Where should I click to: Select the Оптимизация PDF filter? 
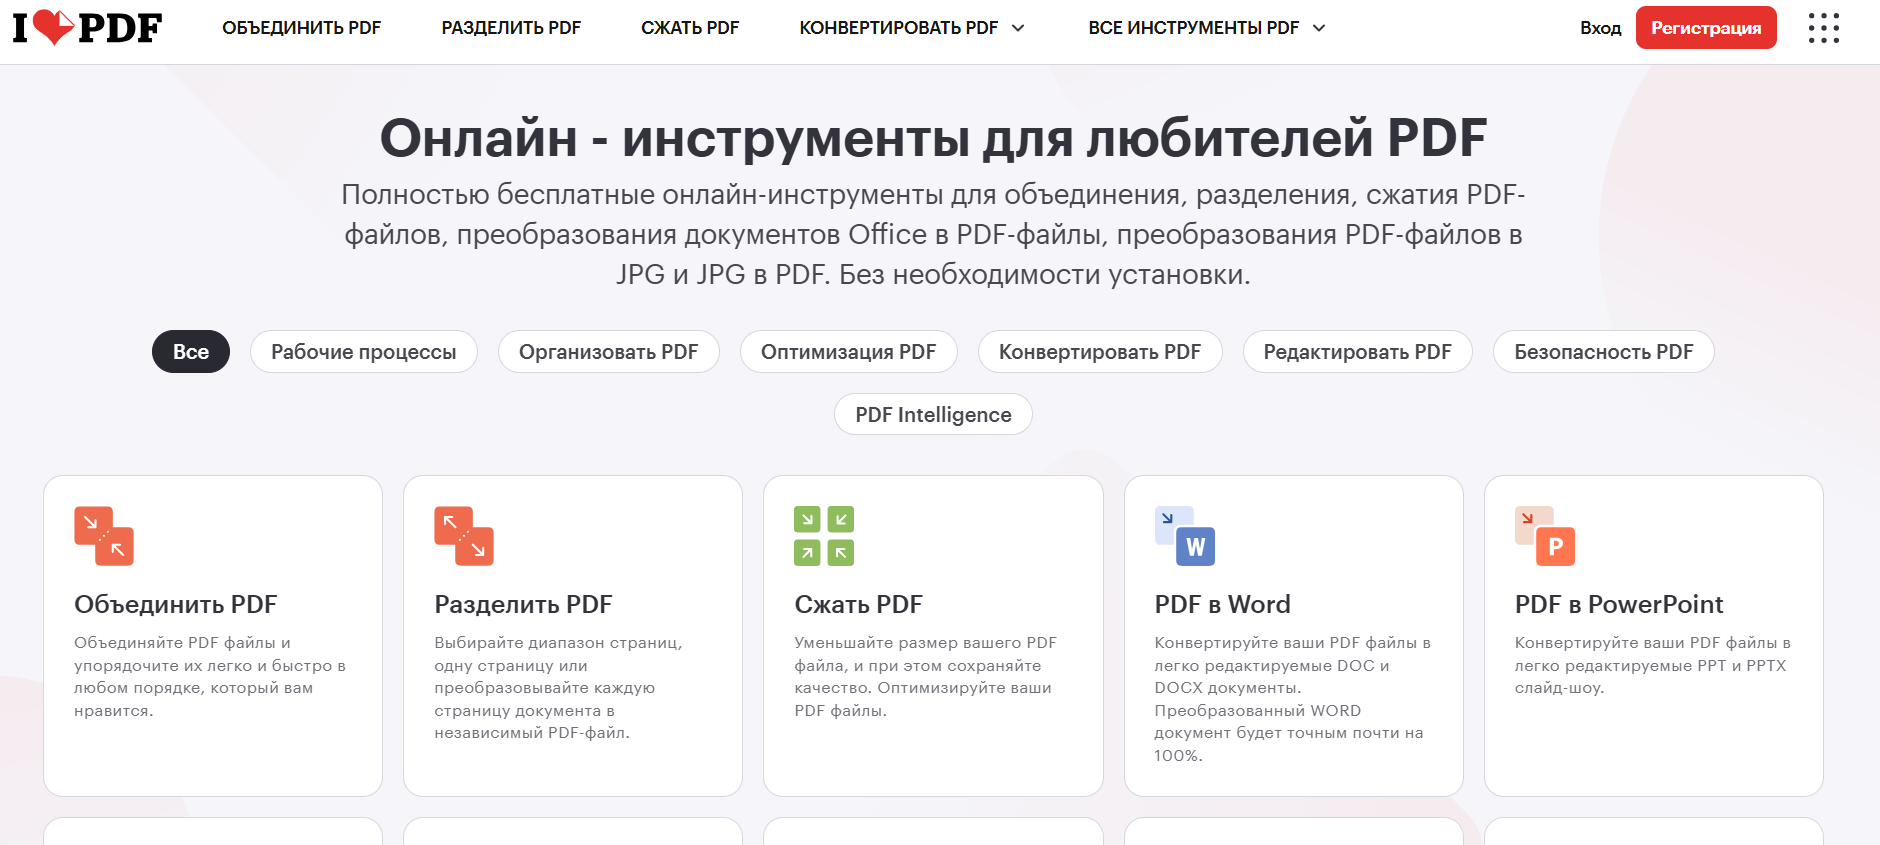tap(849, 352)
